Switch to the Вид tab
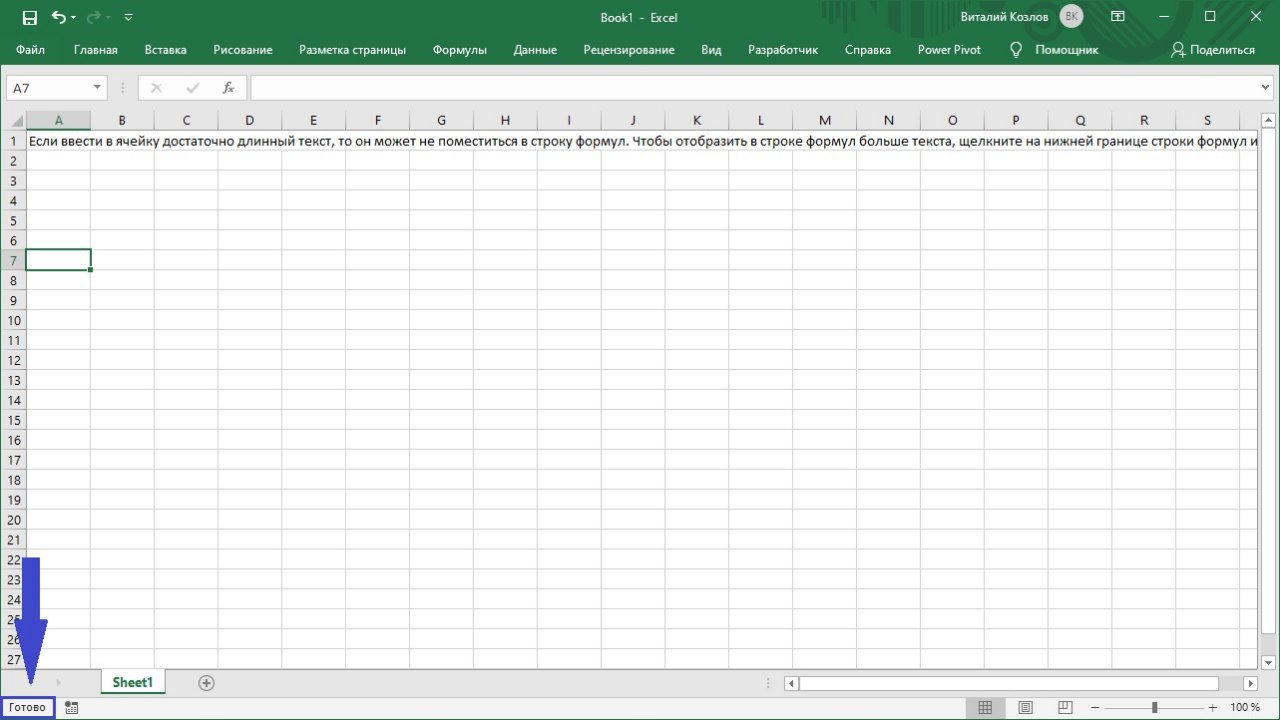 pyautogui.click(x=711, y=50)
